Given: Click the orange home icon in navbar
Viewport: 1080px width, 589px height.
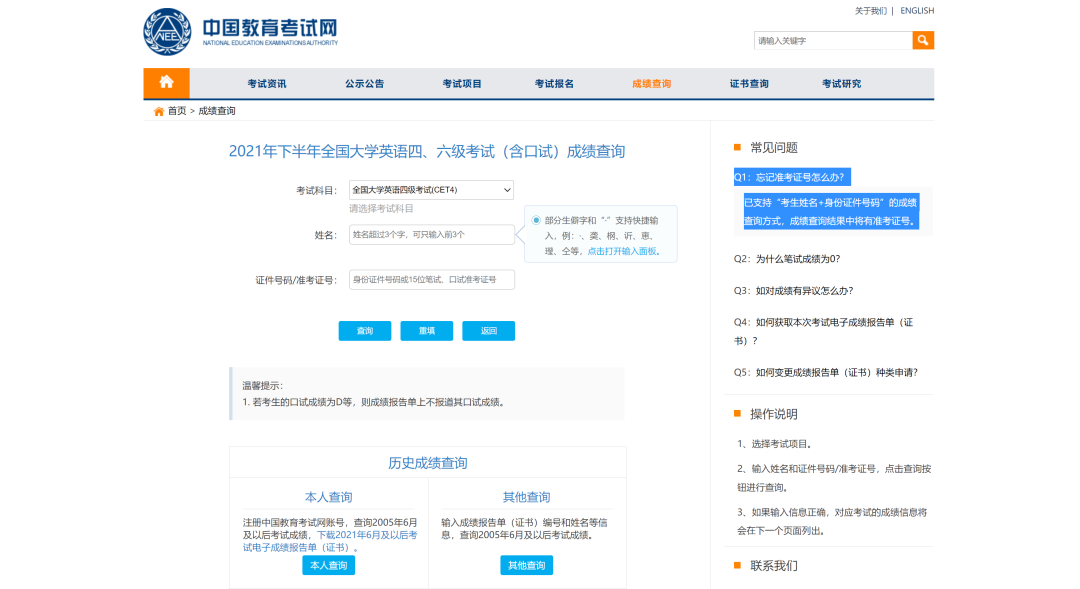Looking at the screenshot, I should click(166, 83).
